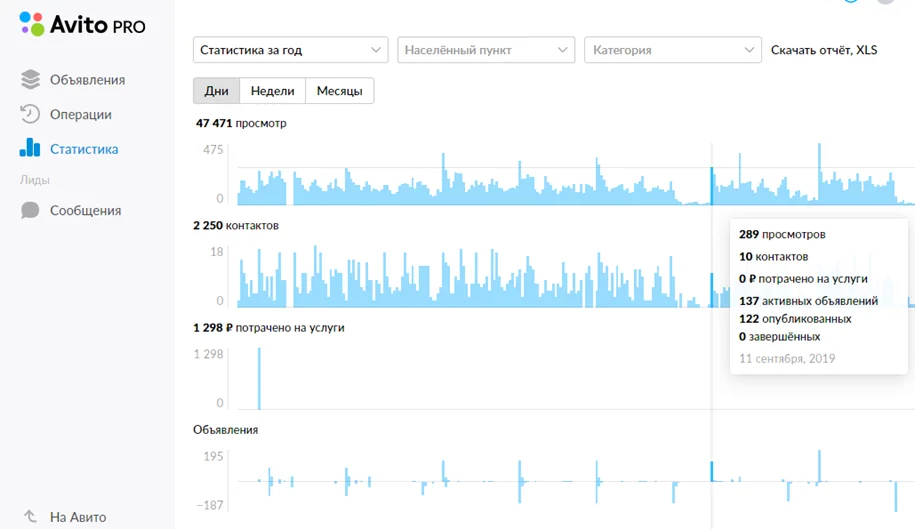This screenshot has height=529, width=915.
Task: Open Статистика in the sidebar
Action: (x=84, y=149)
